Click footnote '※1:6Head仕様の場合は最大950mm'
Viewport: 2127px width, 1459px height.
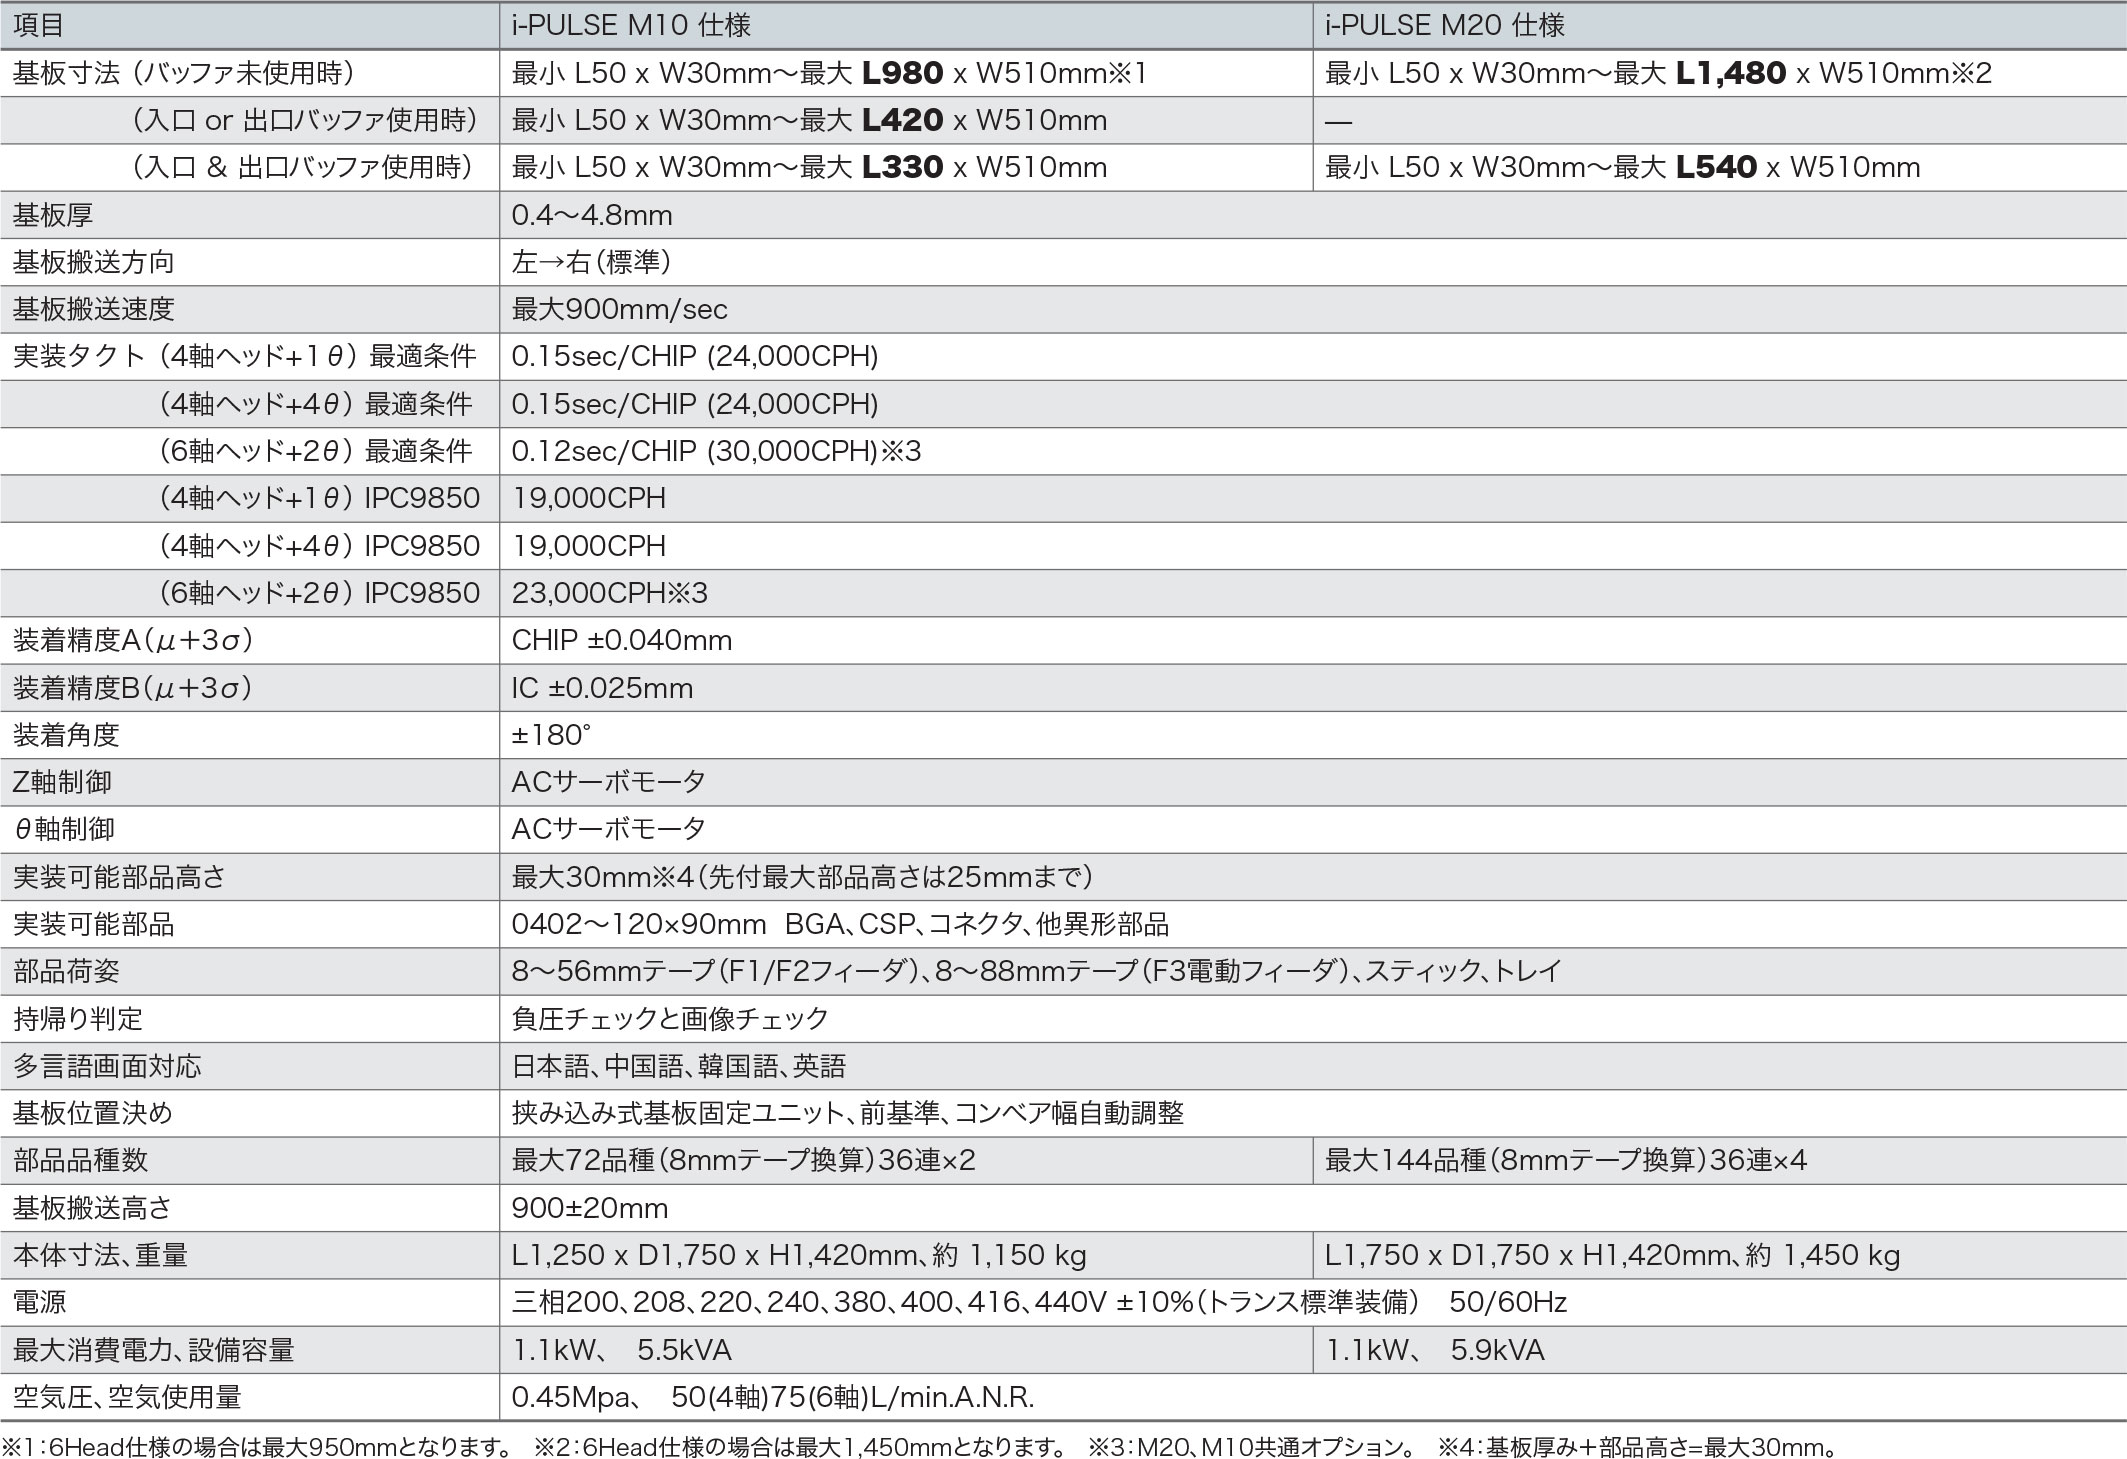pos(257,1446)
